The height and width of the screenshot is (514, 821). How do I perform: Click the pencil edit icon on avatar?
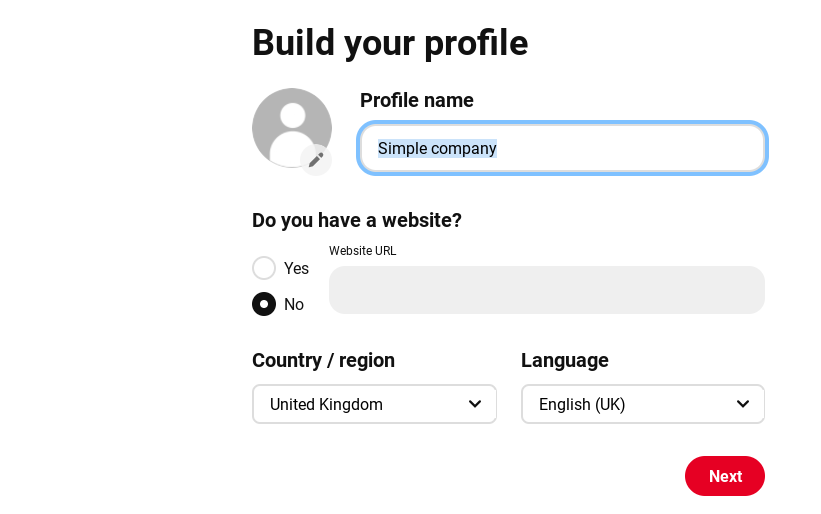[316, 160]
